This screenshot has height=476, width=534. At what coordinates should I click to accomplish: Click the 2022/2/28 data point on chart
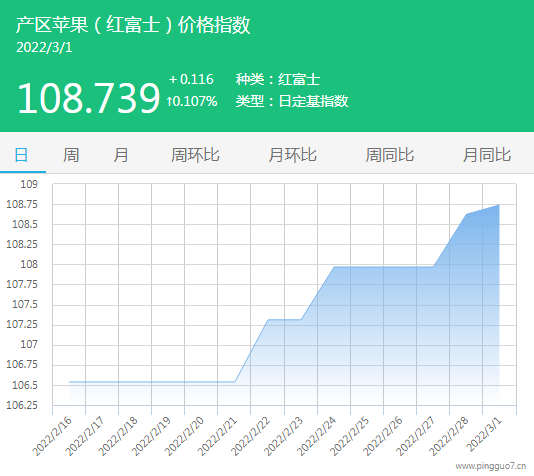(466, 215)
